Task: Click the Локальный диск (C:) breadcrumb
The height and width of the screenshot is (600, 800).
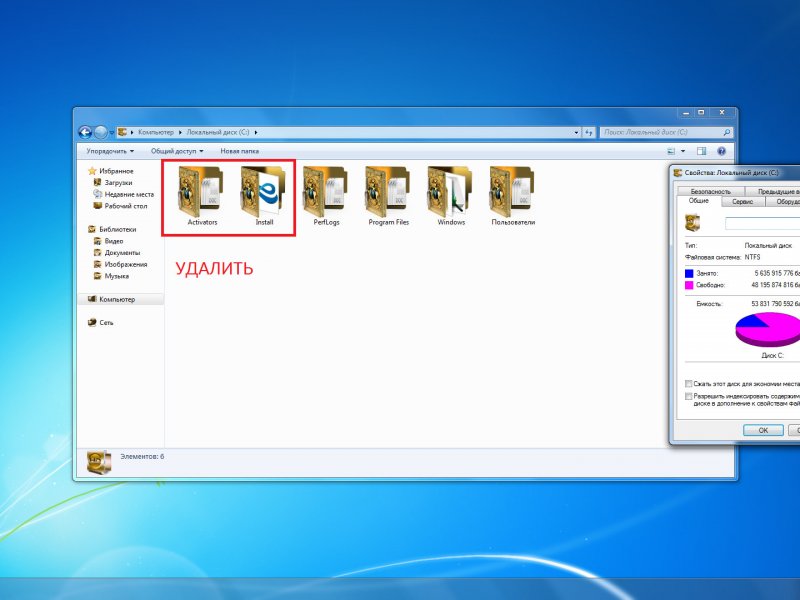Action: click(x=218, y=132)
